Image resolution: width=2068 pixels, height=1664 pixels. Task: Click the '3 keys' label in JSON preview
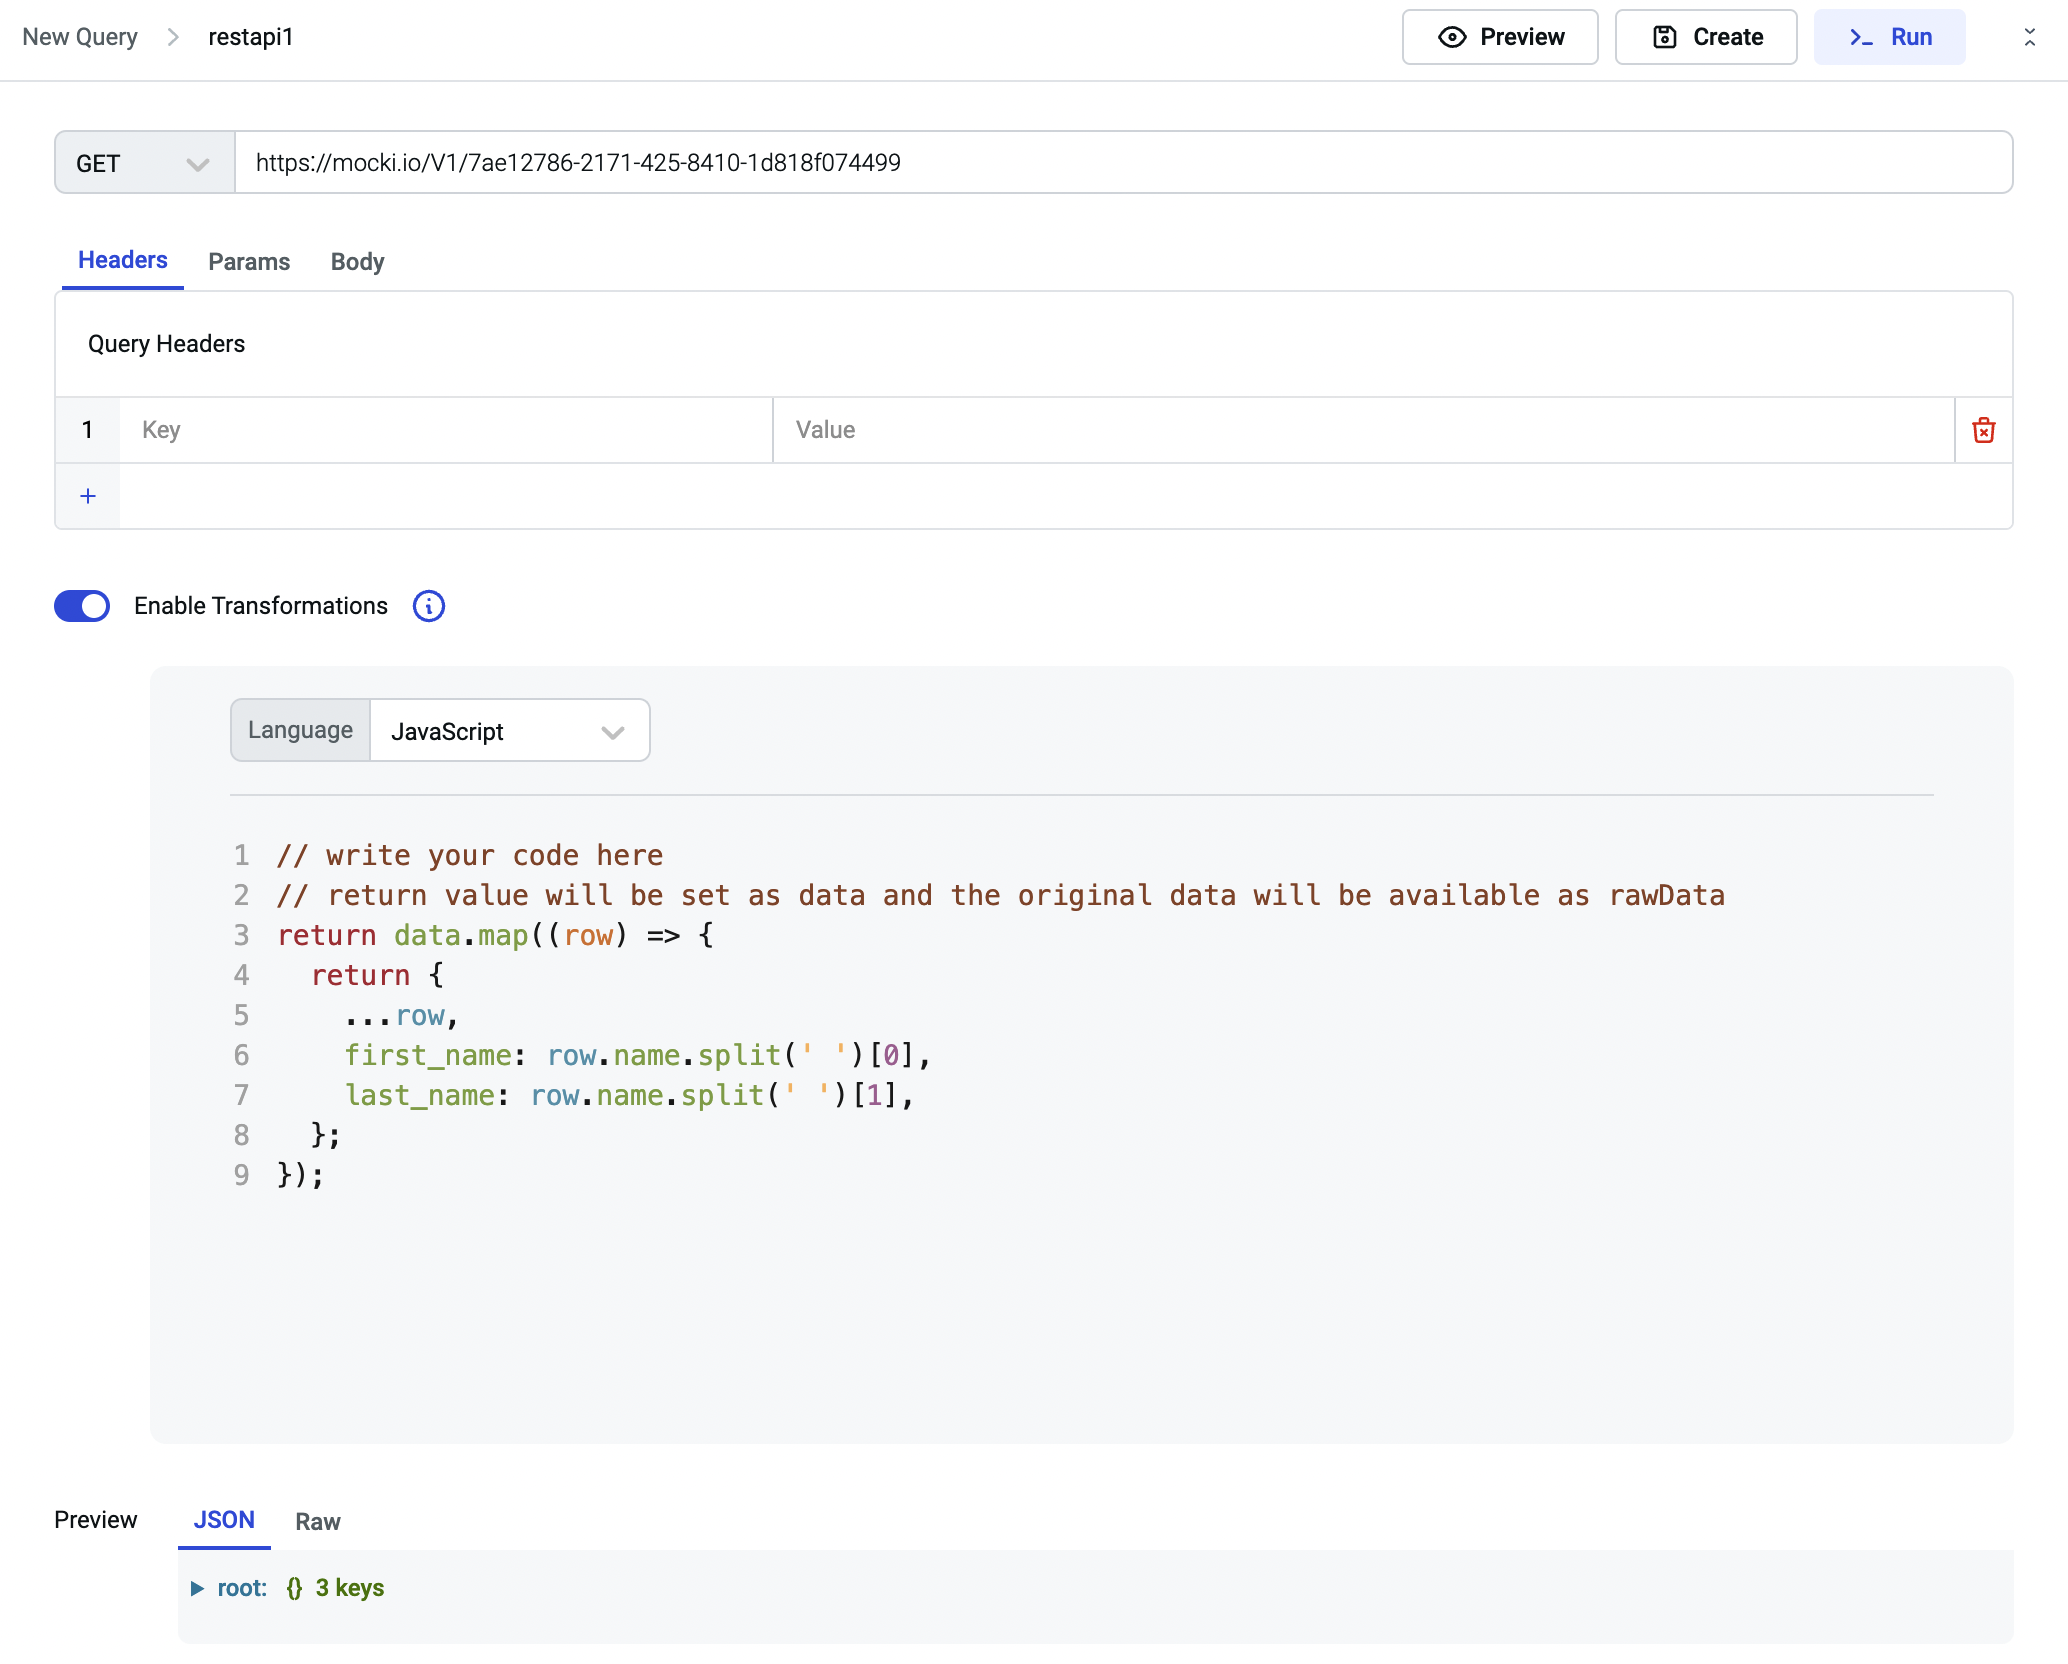pos(350,1588)
